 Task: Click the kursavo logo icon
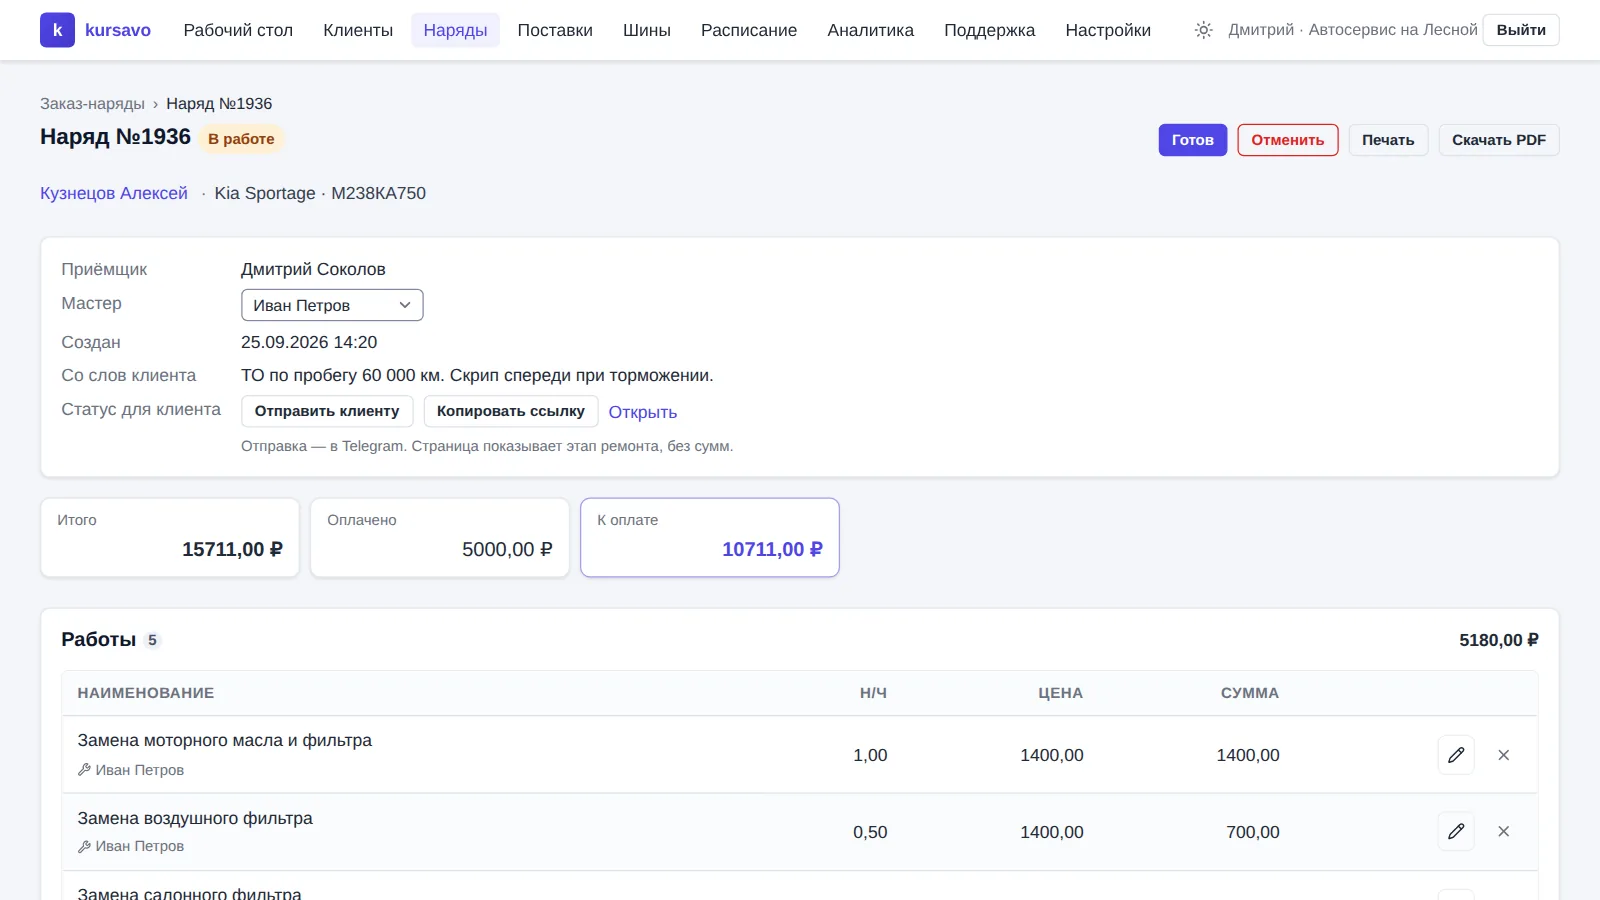point(57,30)
